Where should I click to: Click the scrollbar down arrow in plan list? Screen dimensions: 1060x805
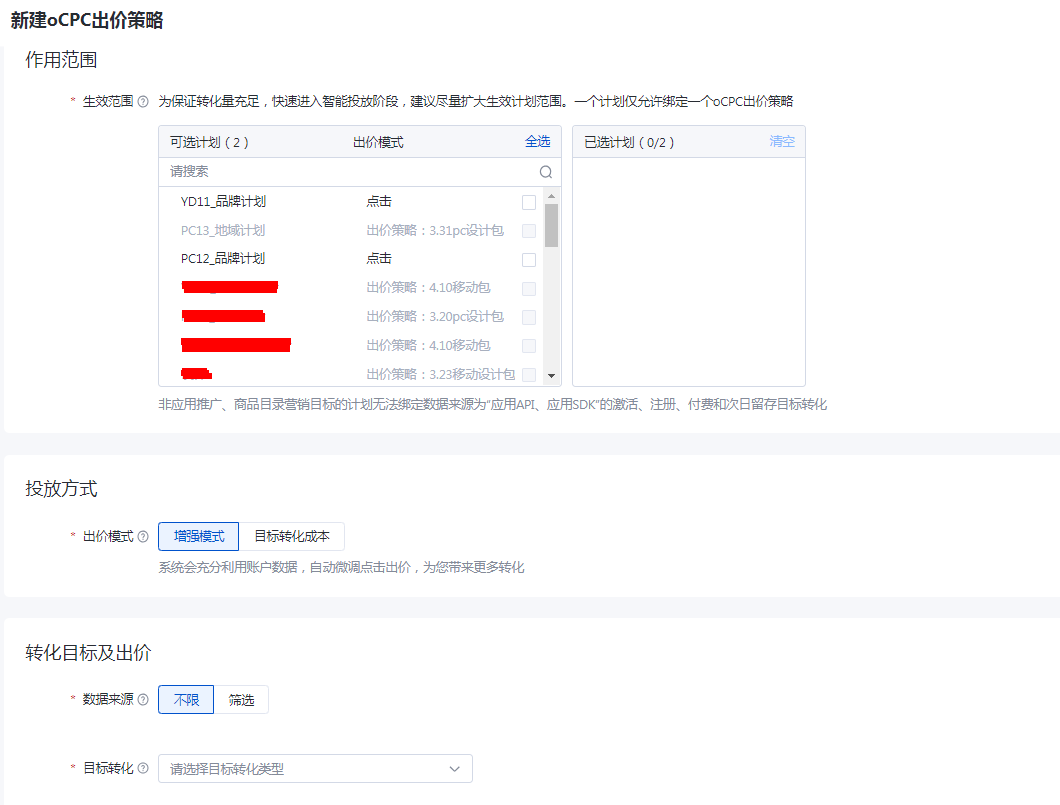tap(553, 374)
